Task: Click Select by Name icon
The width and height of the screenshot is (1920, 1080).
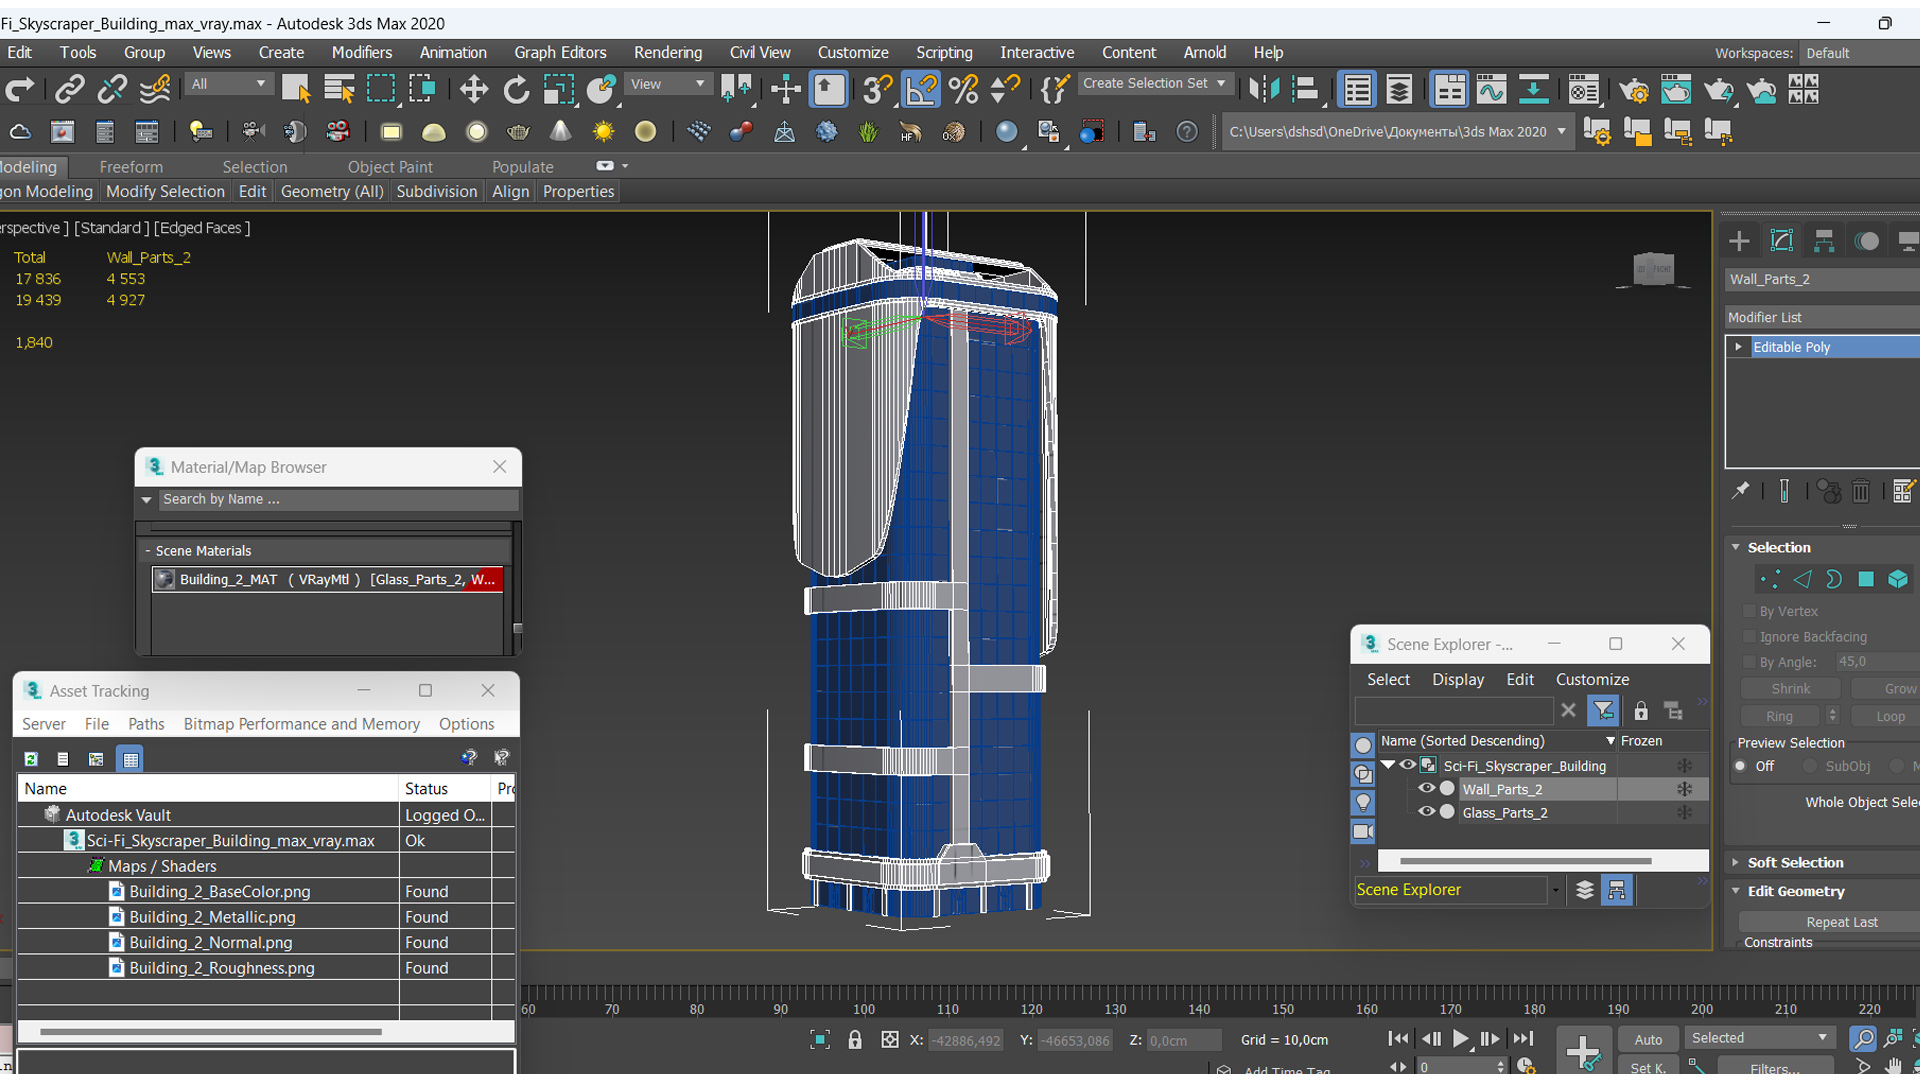Action: pos(339,90)
